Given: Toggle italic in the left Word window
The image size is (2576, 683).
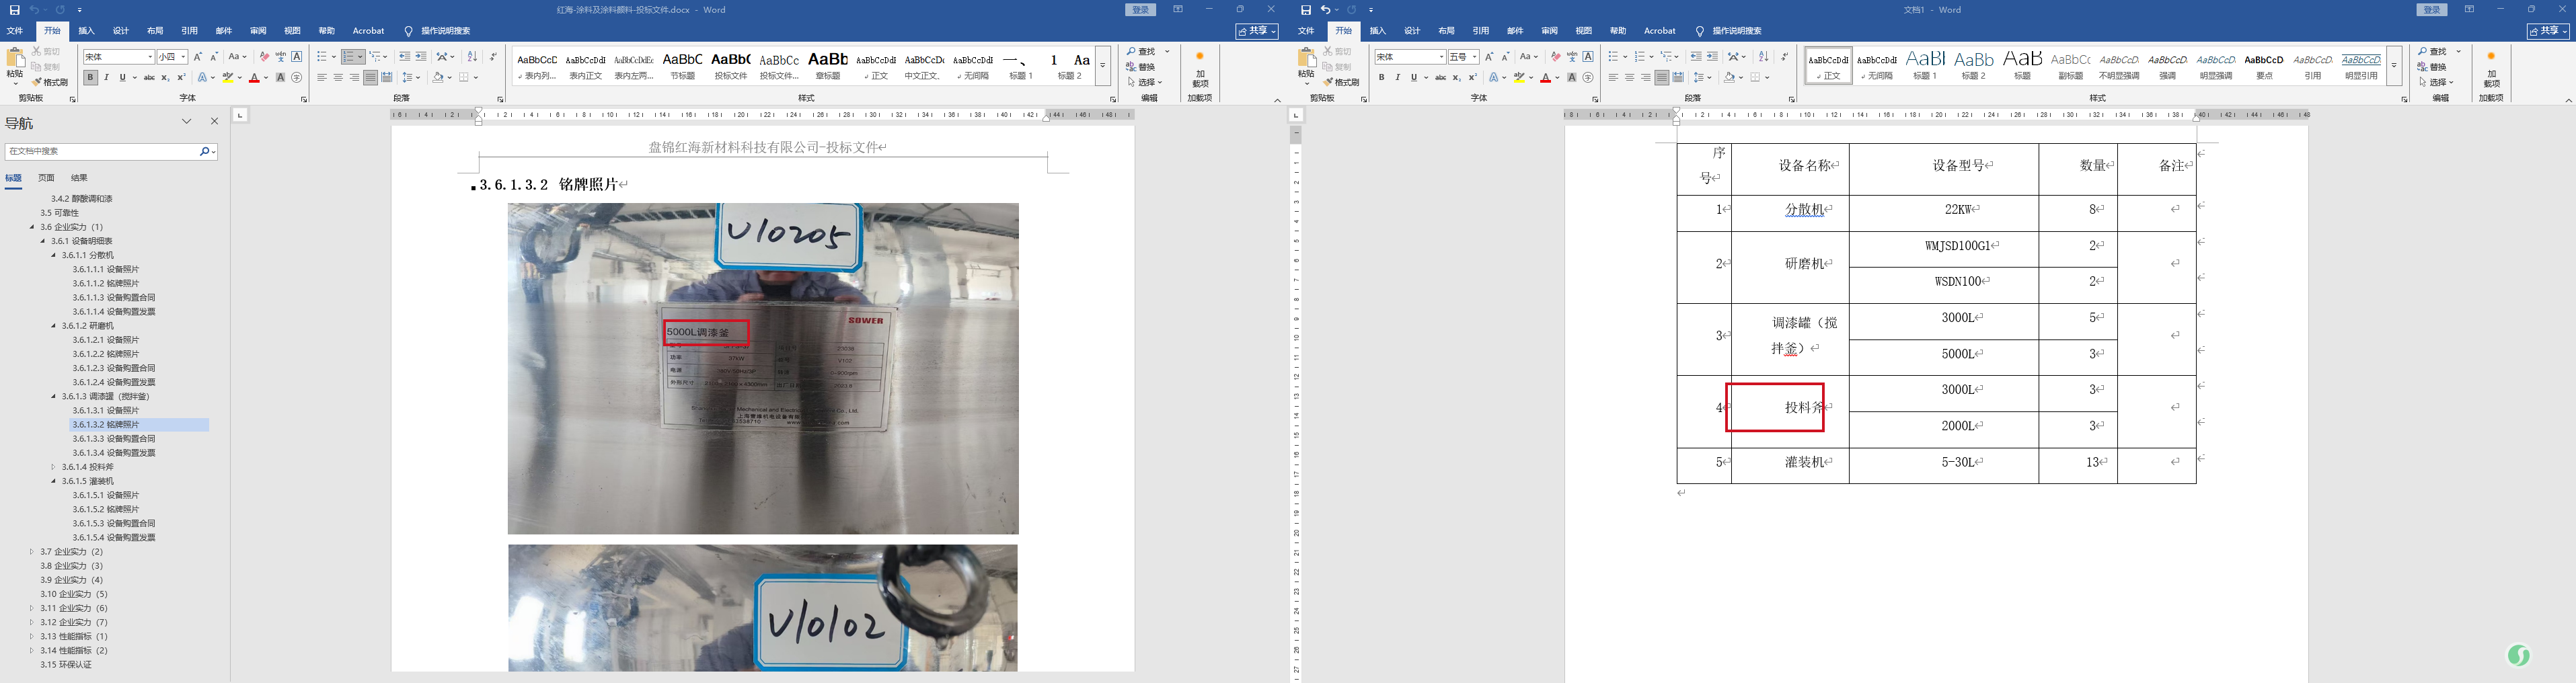Looking at the screenshot, I should pos(106,77).
